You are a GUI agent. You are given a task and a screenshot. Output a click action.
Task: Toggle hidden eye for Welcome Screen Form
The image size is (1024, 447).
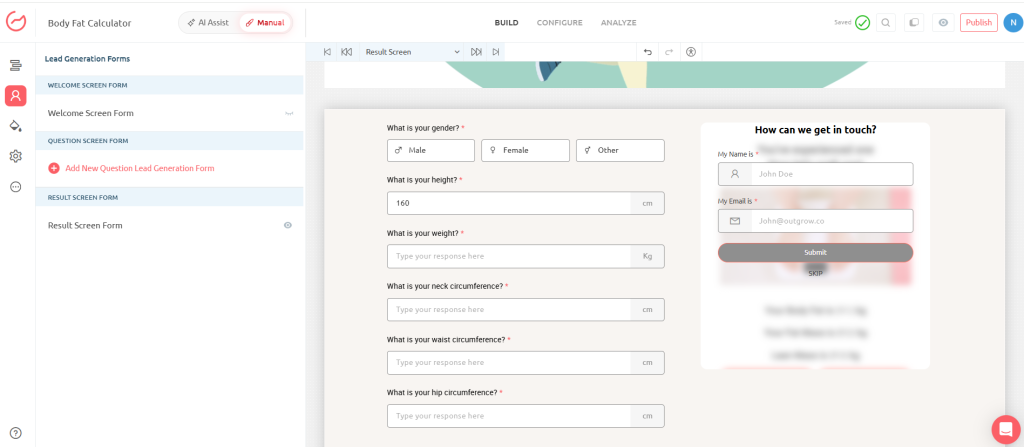pos(289,113)
